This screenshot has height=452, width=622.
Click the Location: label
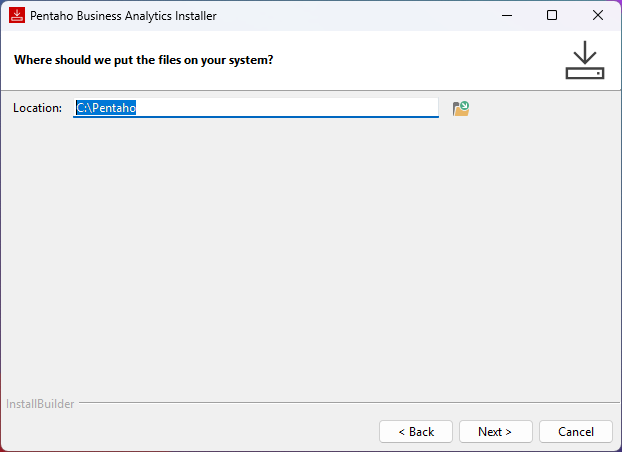[x=38, y=108]
